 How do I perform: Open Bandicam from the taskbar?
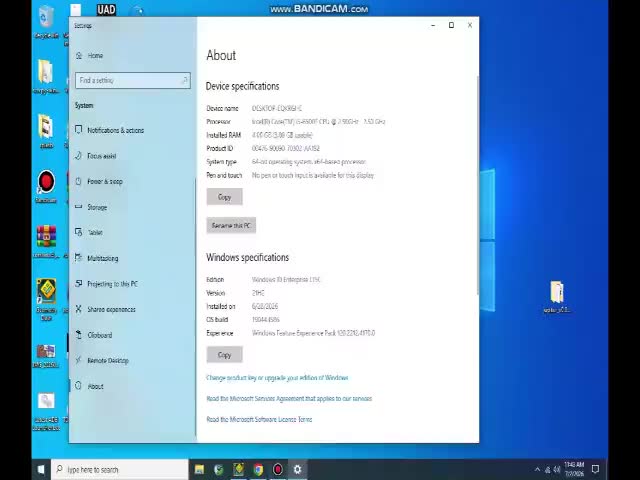point(278,469)
